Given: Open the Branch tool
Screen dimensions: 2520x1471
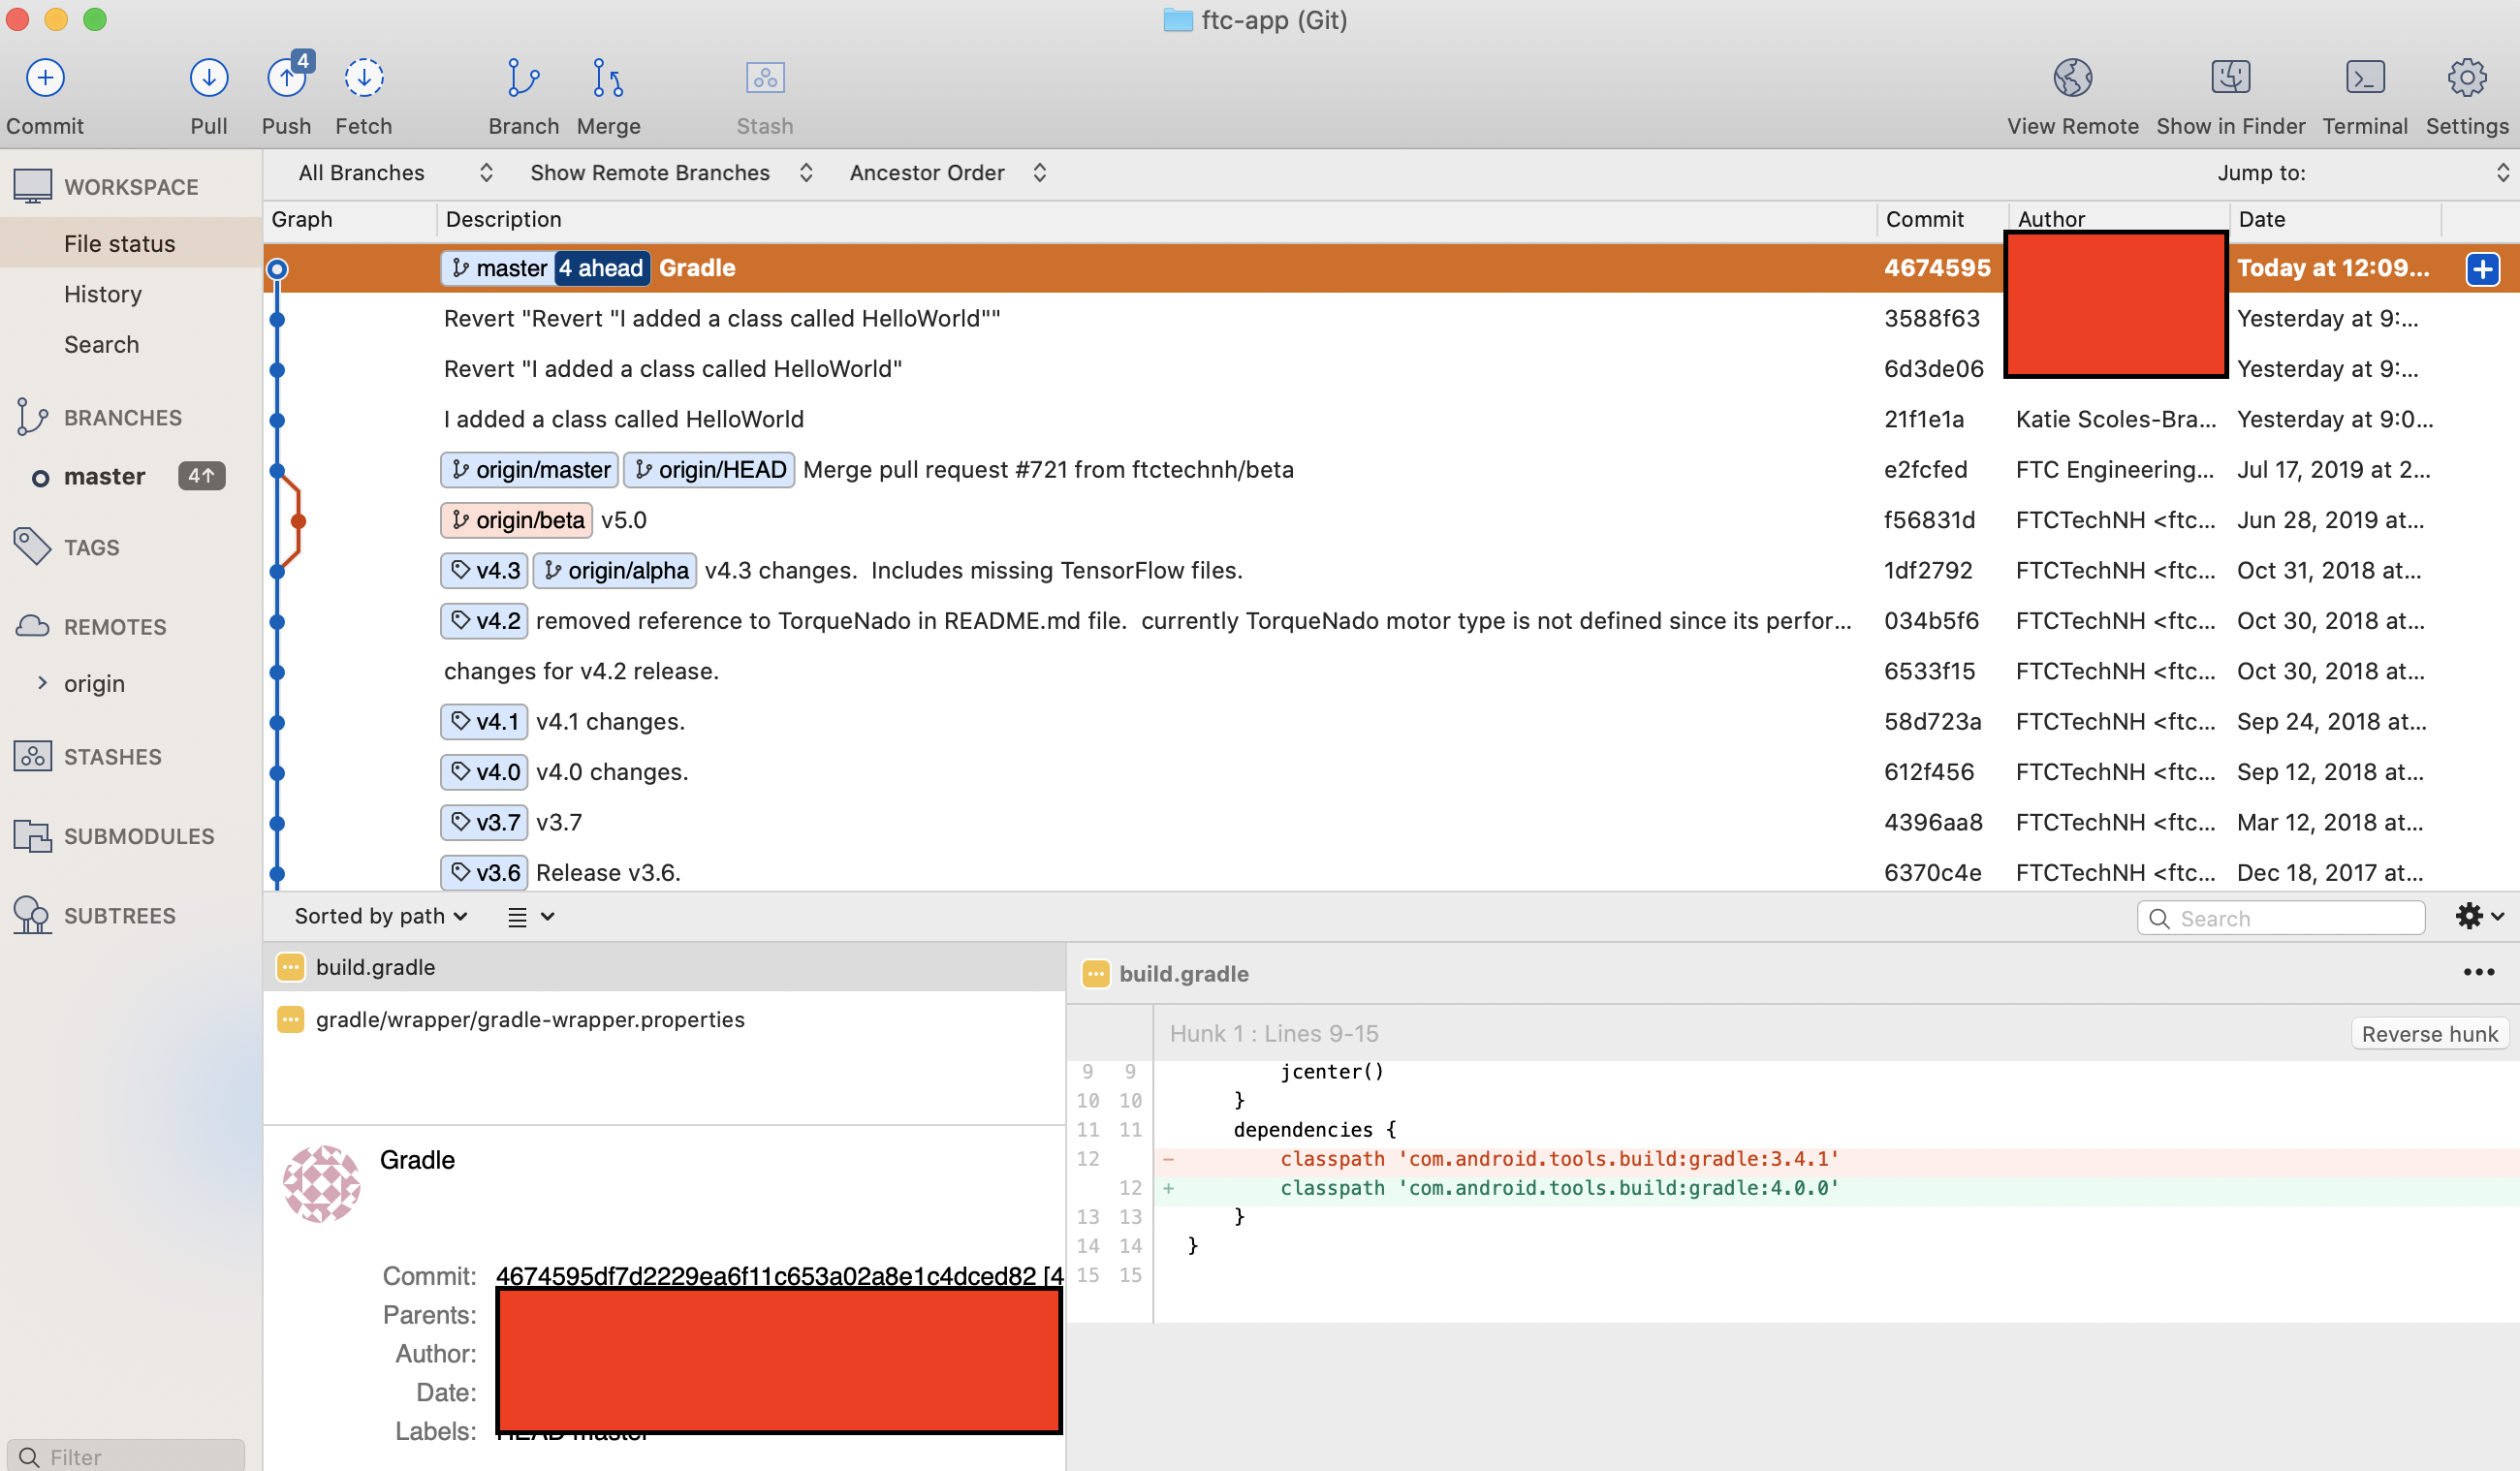Looking at the screenshot, I should (x=523, y=78).
